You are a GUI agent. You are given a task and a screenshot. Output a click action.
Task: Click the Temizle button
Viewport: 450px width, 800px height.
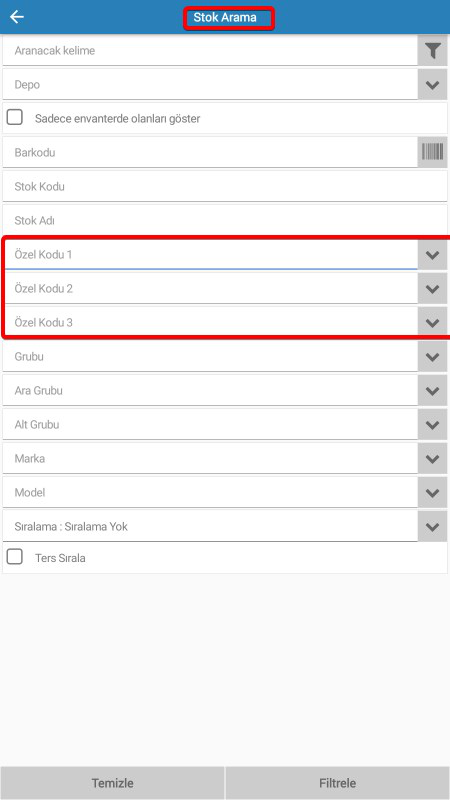(112, 783)
